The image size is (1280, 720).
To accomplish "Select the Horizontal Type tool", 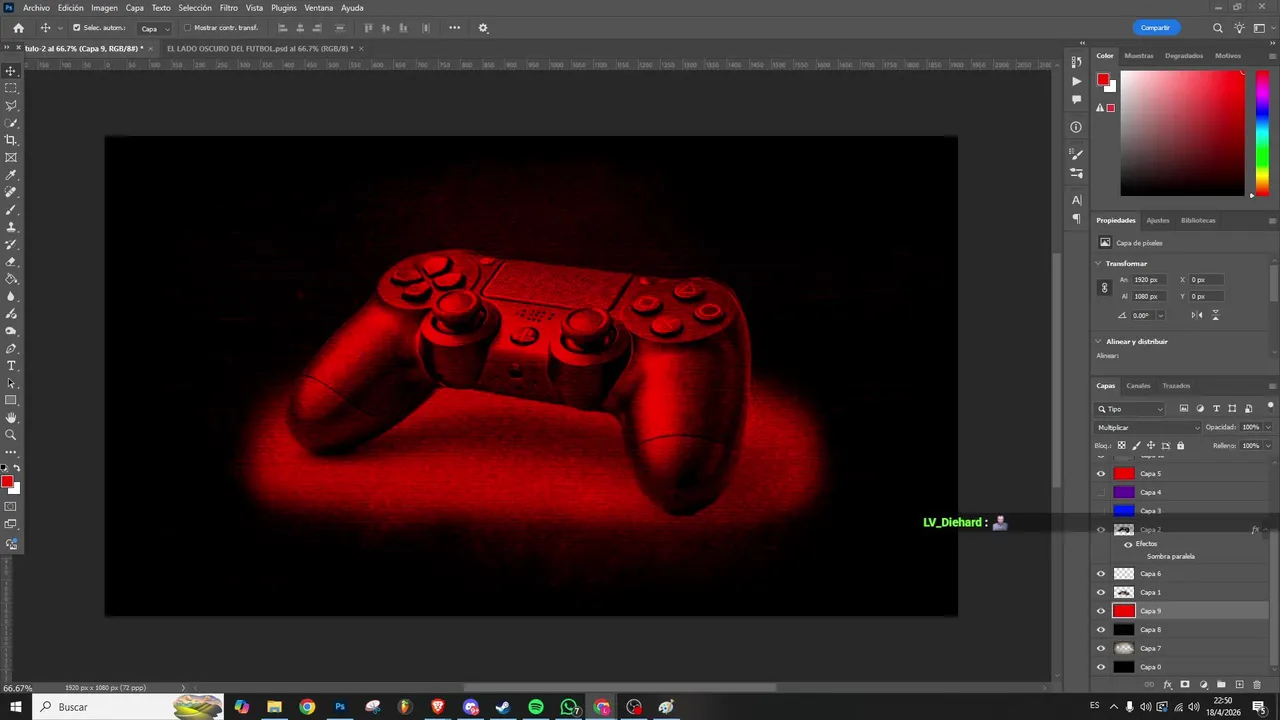I will tap(11, 366).
